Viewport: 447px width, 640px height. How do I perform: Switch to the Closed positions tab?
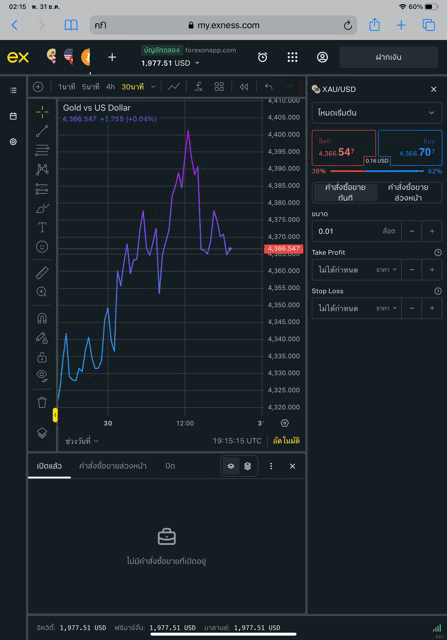coord(170,466)
